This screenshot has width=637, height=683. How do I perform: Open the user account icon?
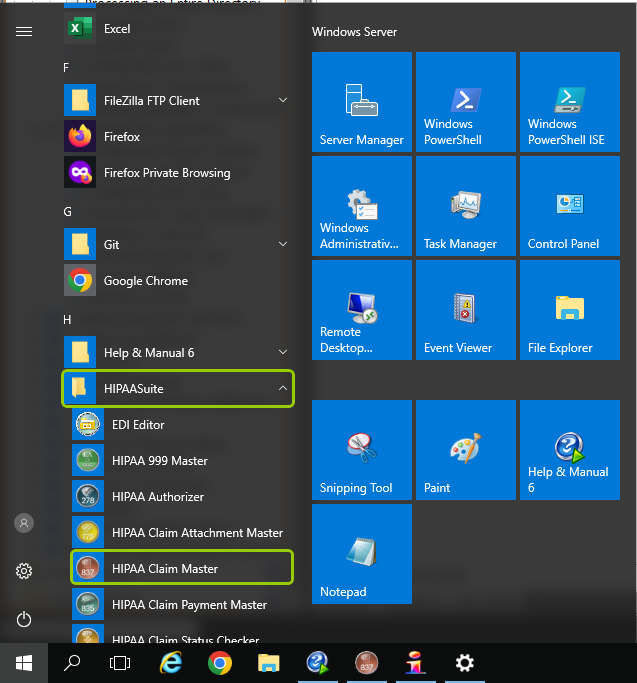click(x=24, y=523)
